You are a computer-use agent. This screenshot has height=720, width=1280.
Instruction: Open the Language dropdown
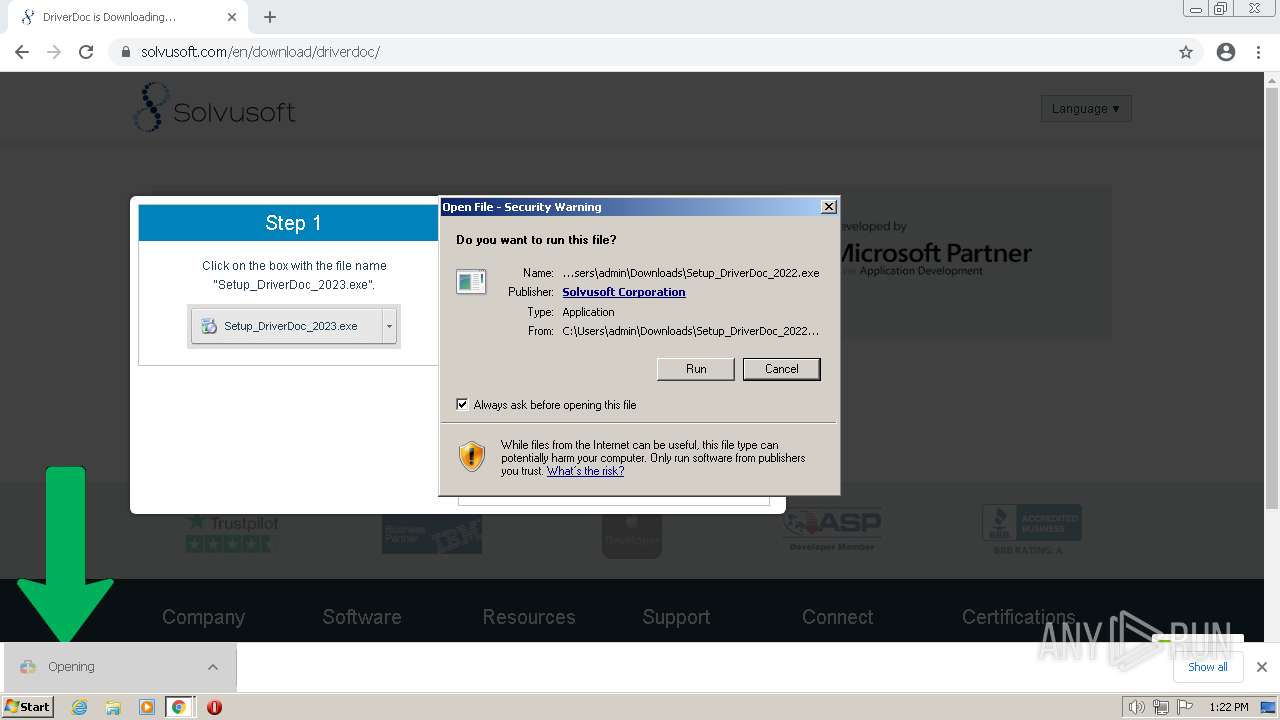1086,108
